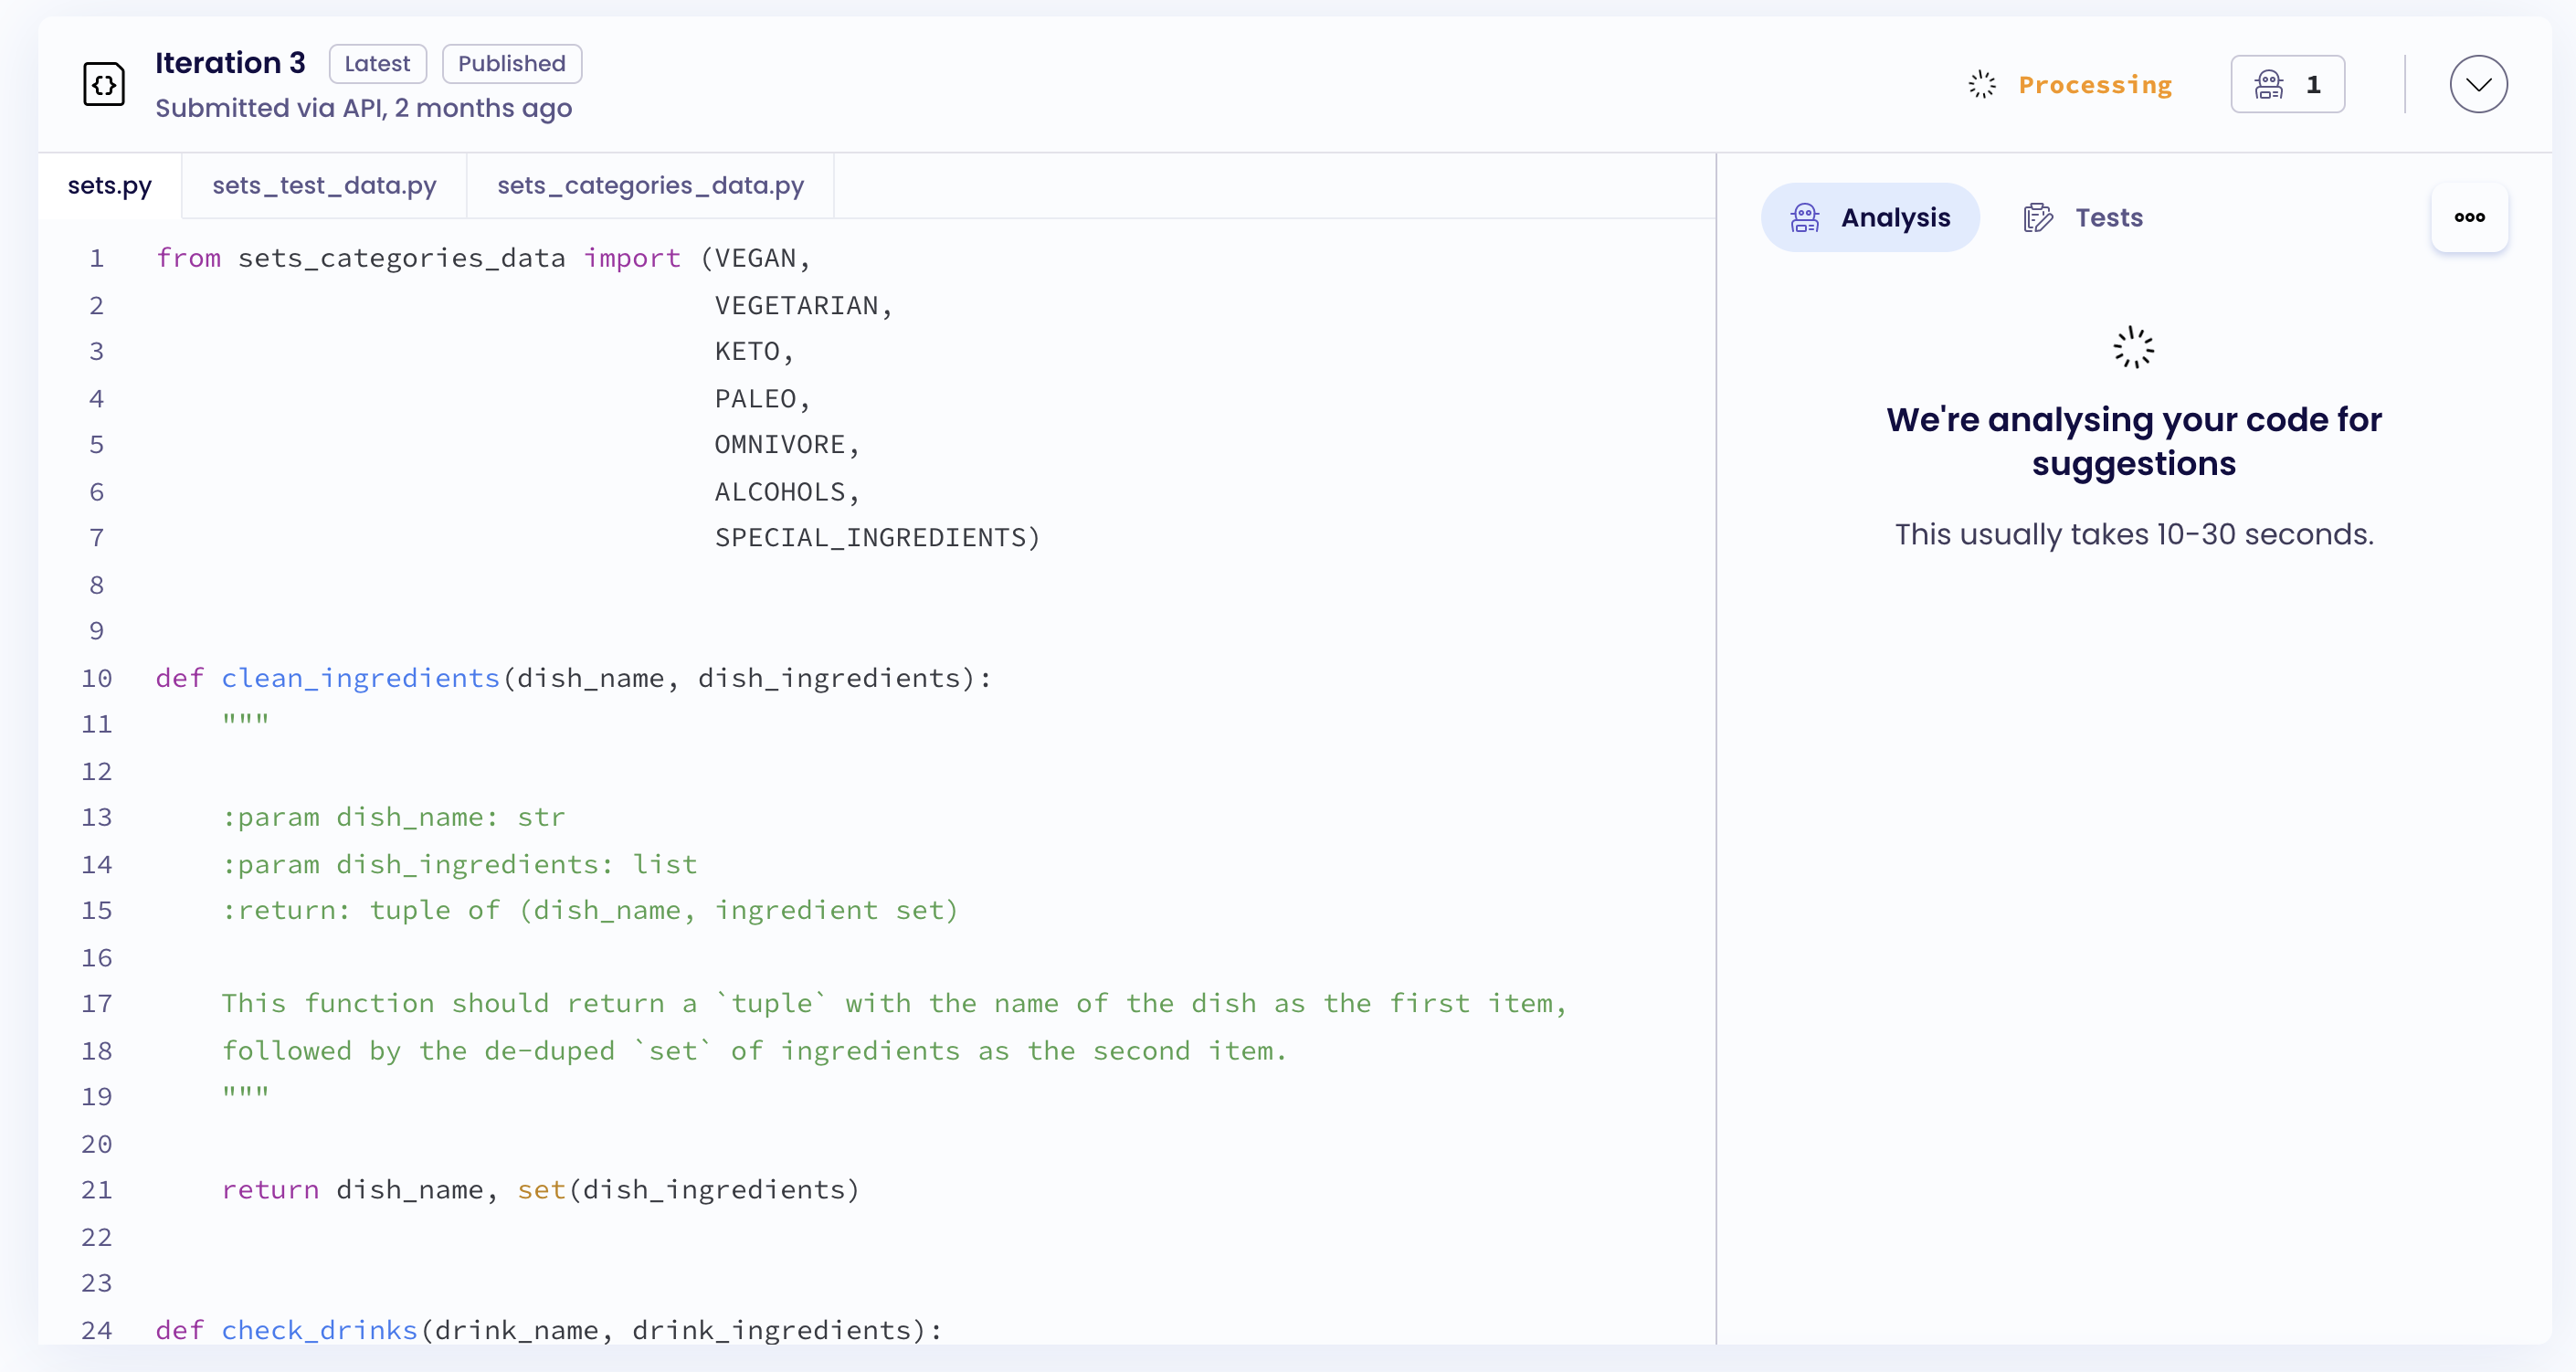
Task: Click the robot icon inside the comment counter button
Action: [2269, 84]
